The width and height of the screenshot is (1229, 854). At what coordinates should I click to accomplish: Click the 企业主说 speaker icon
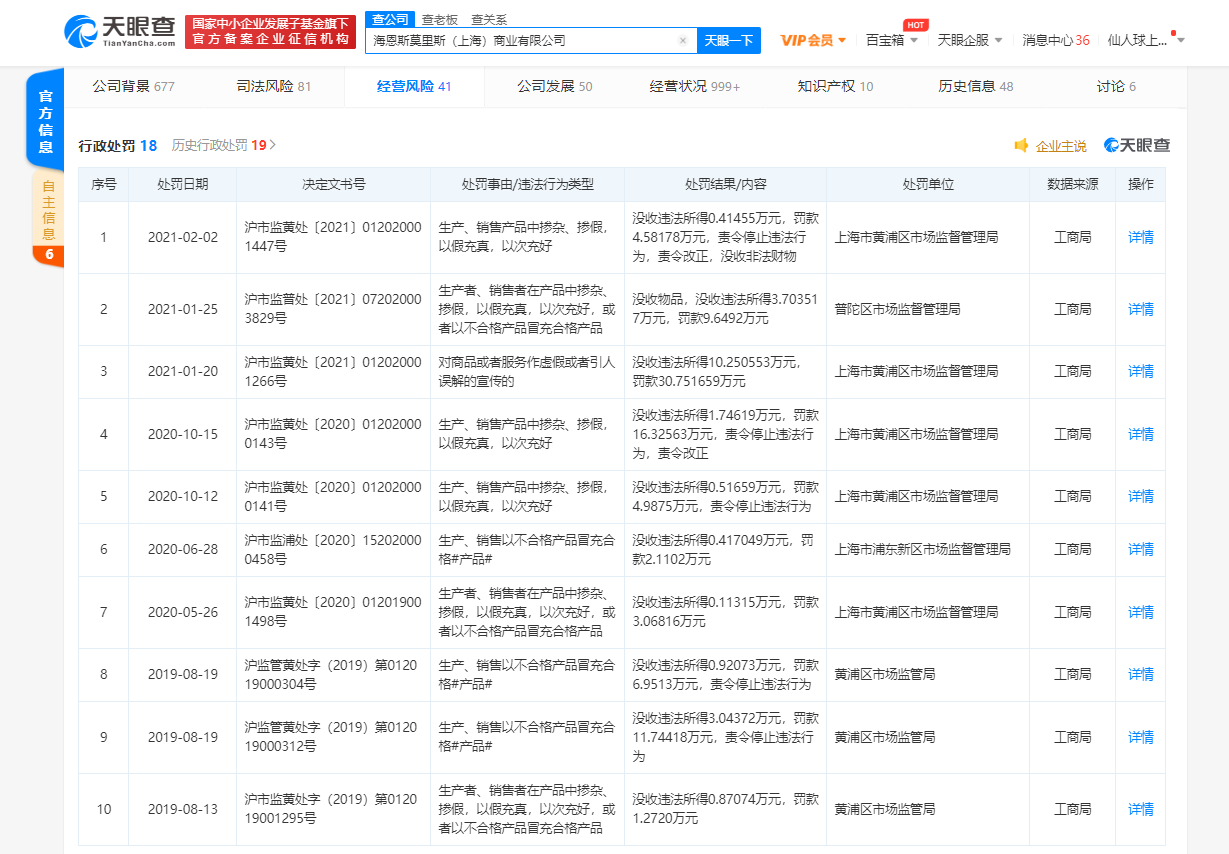click(1021, 146)
